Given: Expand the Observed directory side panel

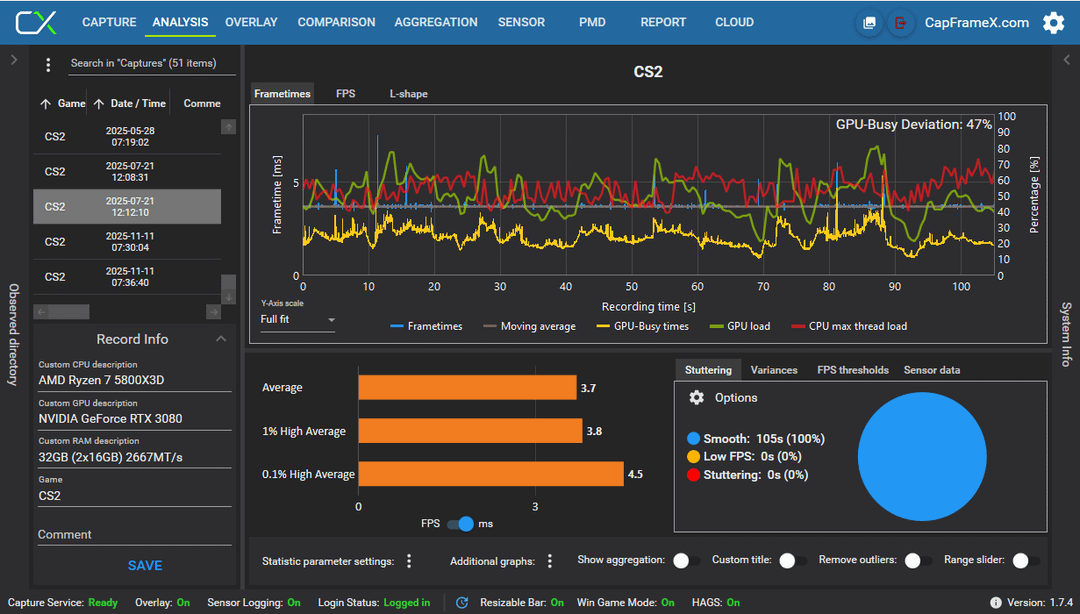Looking at the screenshot, I should click(14, 60).
